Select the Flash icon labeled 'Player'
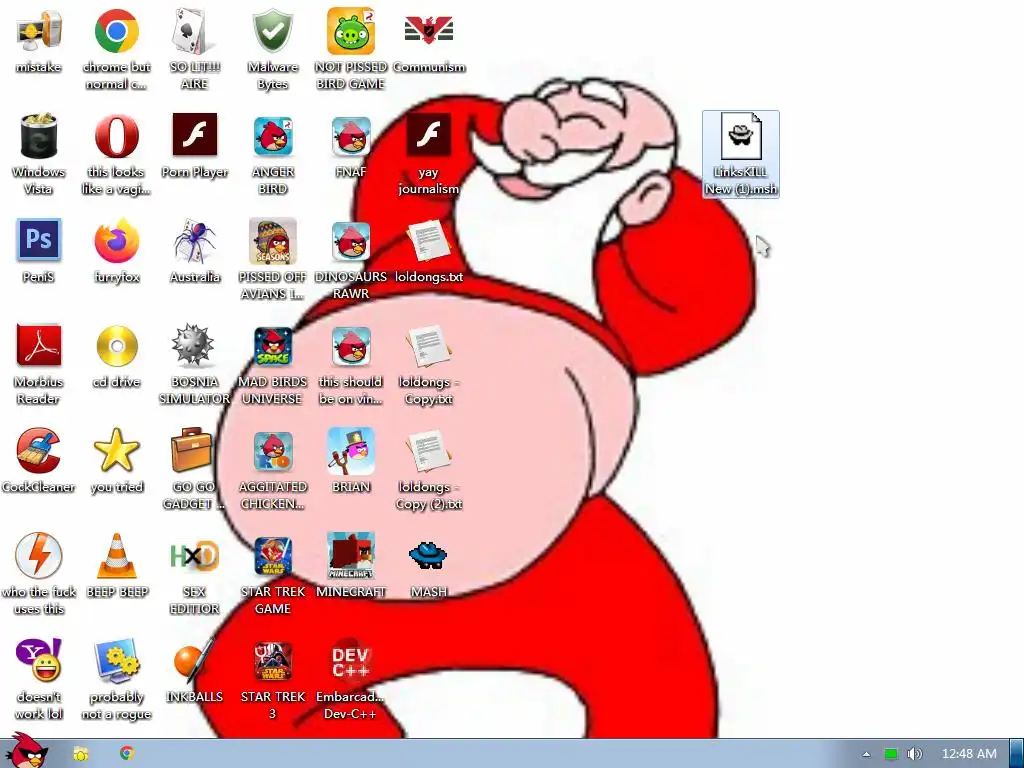Viewport: 1024px width, 768px height. point(194,136)
